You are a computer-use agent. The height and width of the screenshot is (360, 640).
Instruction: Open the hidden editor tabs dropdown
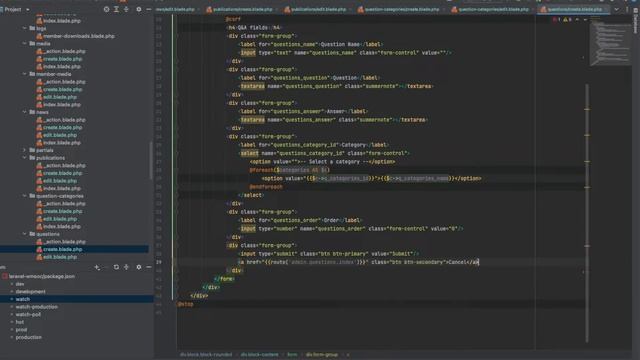pyautogui.click(x=616, y=9)
